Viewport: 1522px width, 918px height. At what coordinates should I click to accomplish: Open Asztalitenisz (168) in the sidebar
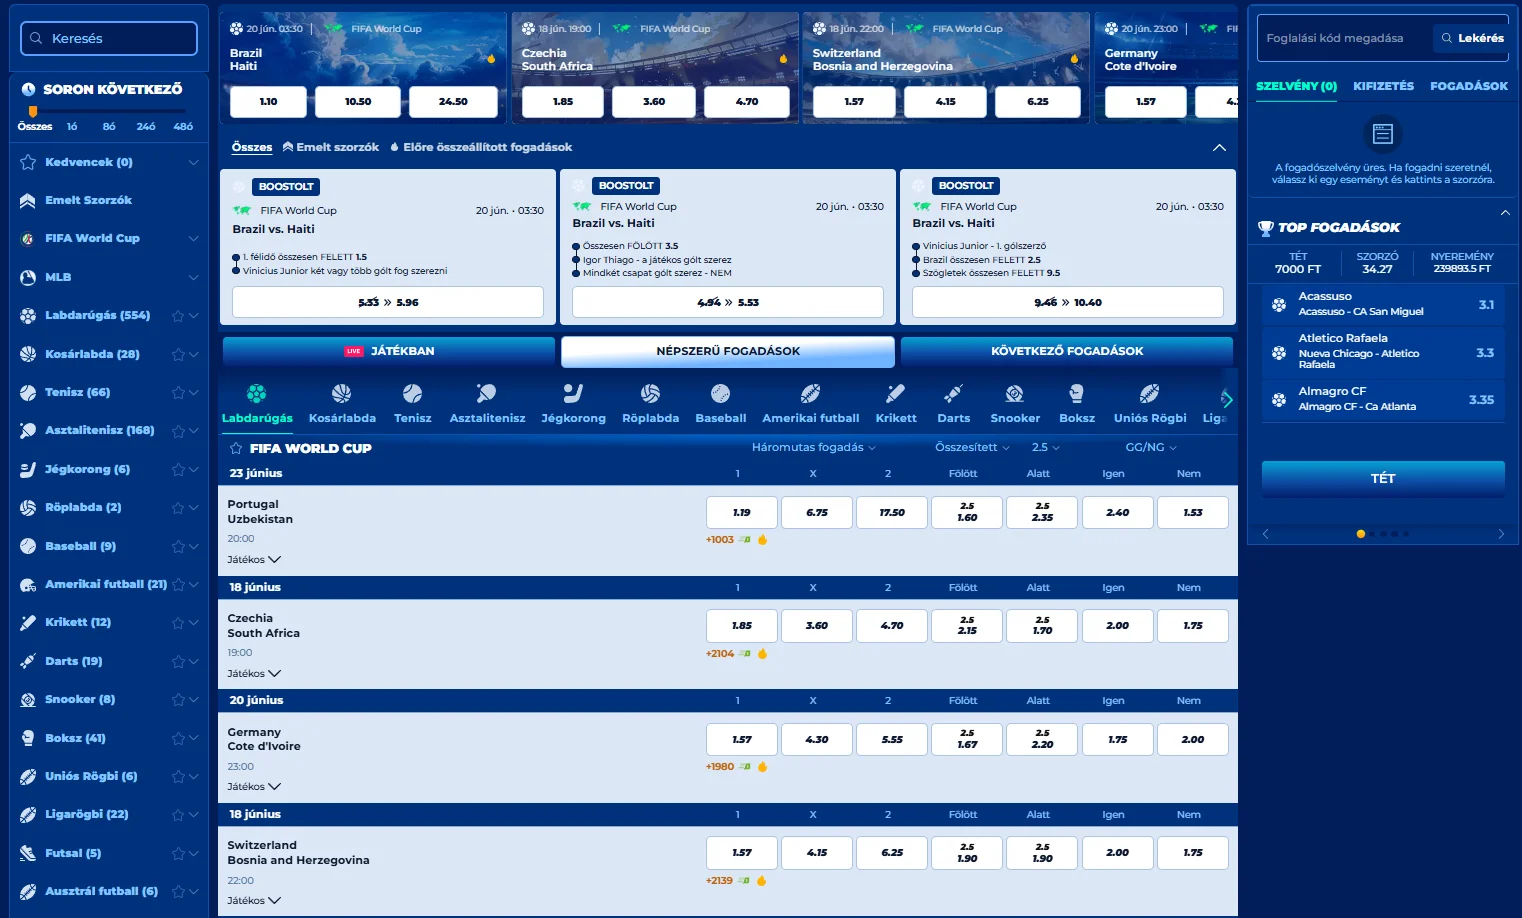click(99, 430)
